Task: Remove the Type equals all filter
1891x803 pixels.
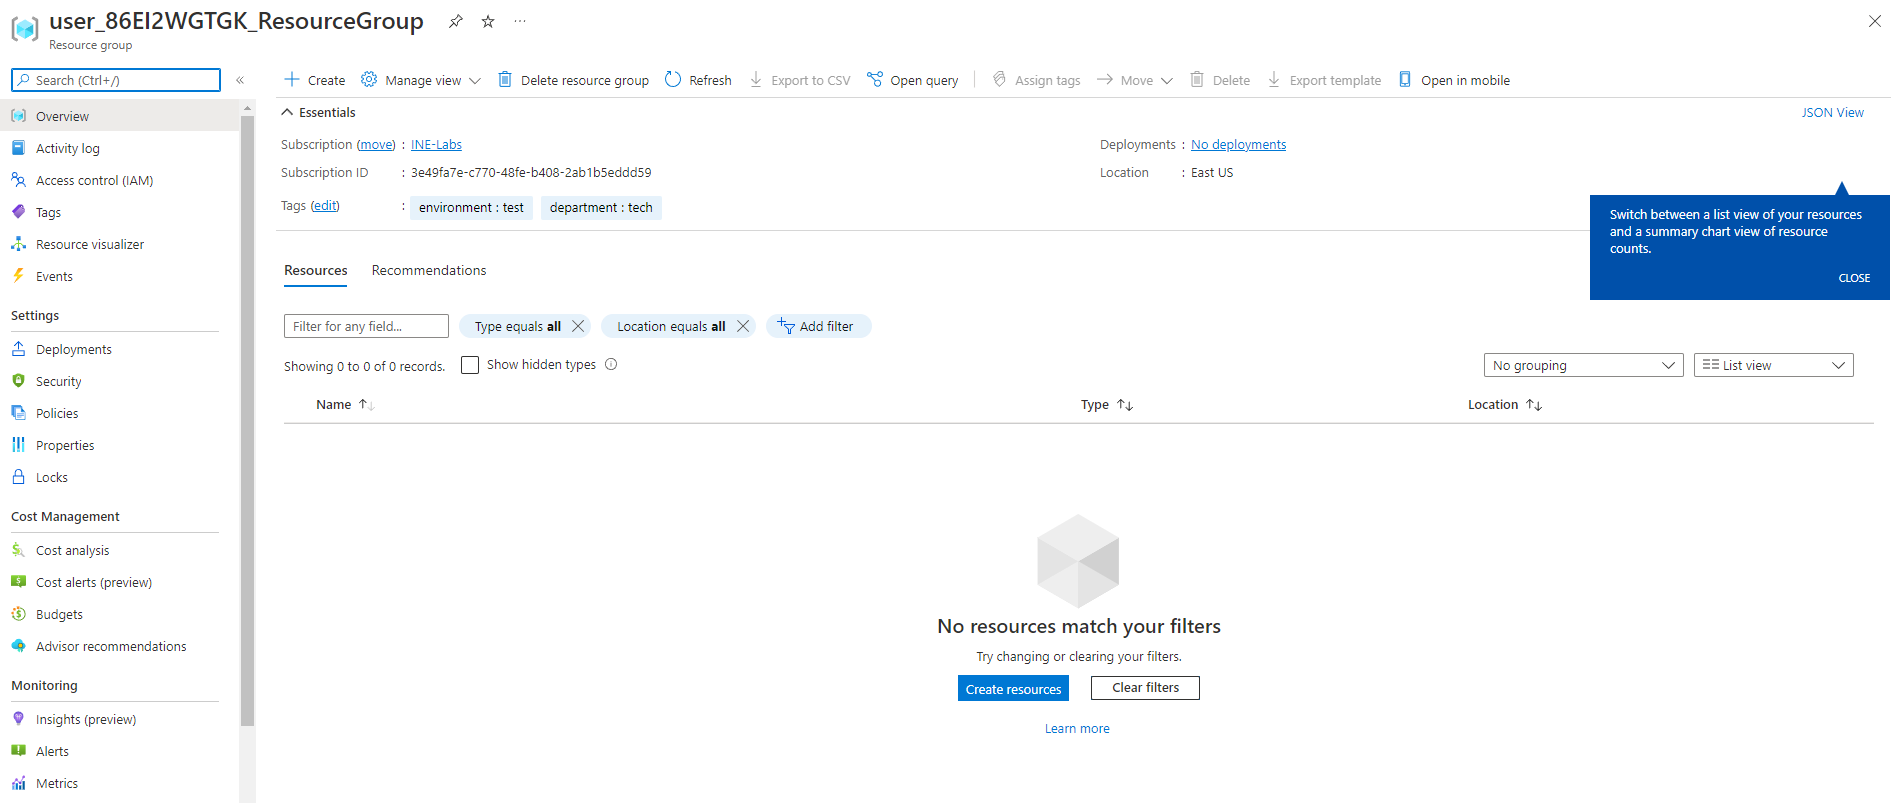Action: pos(578,326)
